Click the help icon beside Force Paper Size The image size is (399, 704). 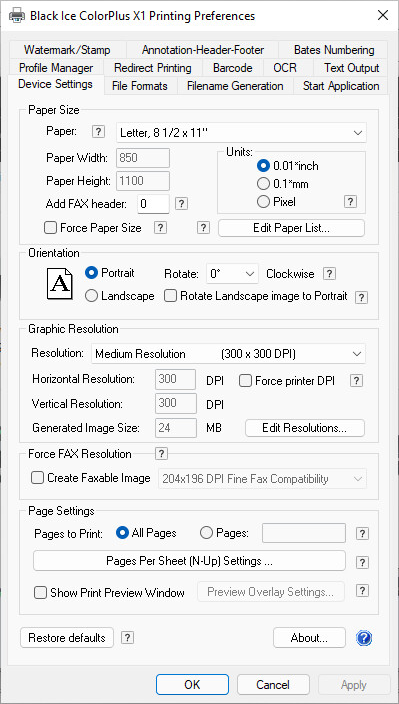click(x=160, y=228)
